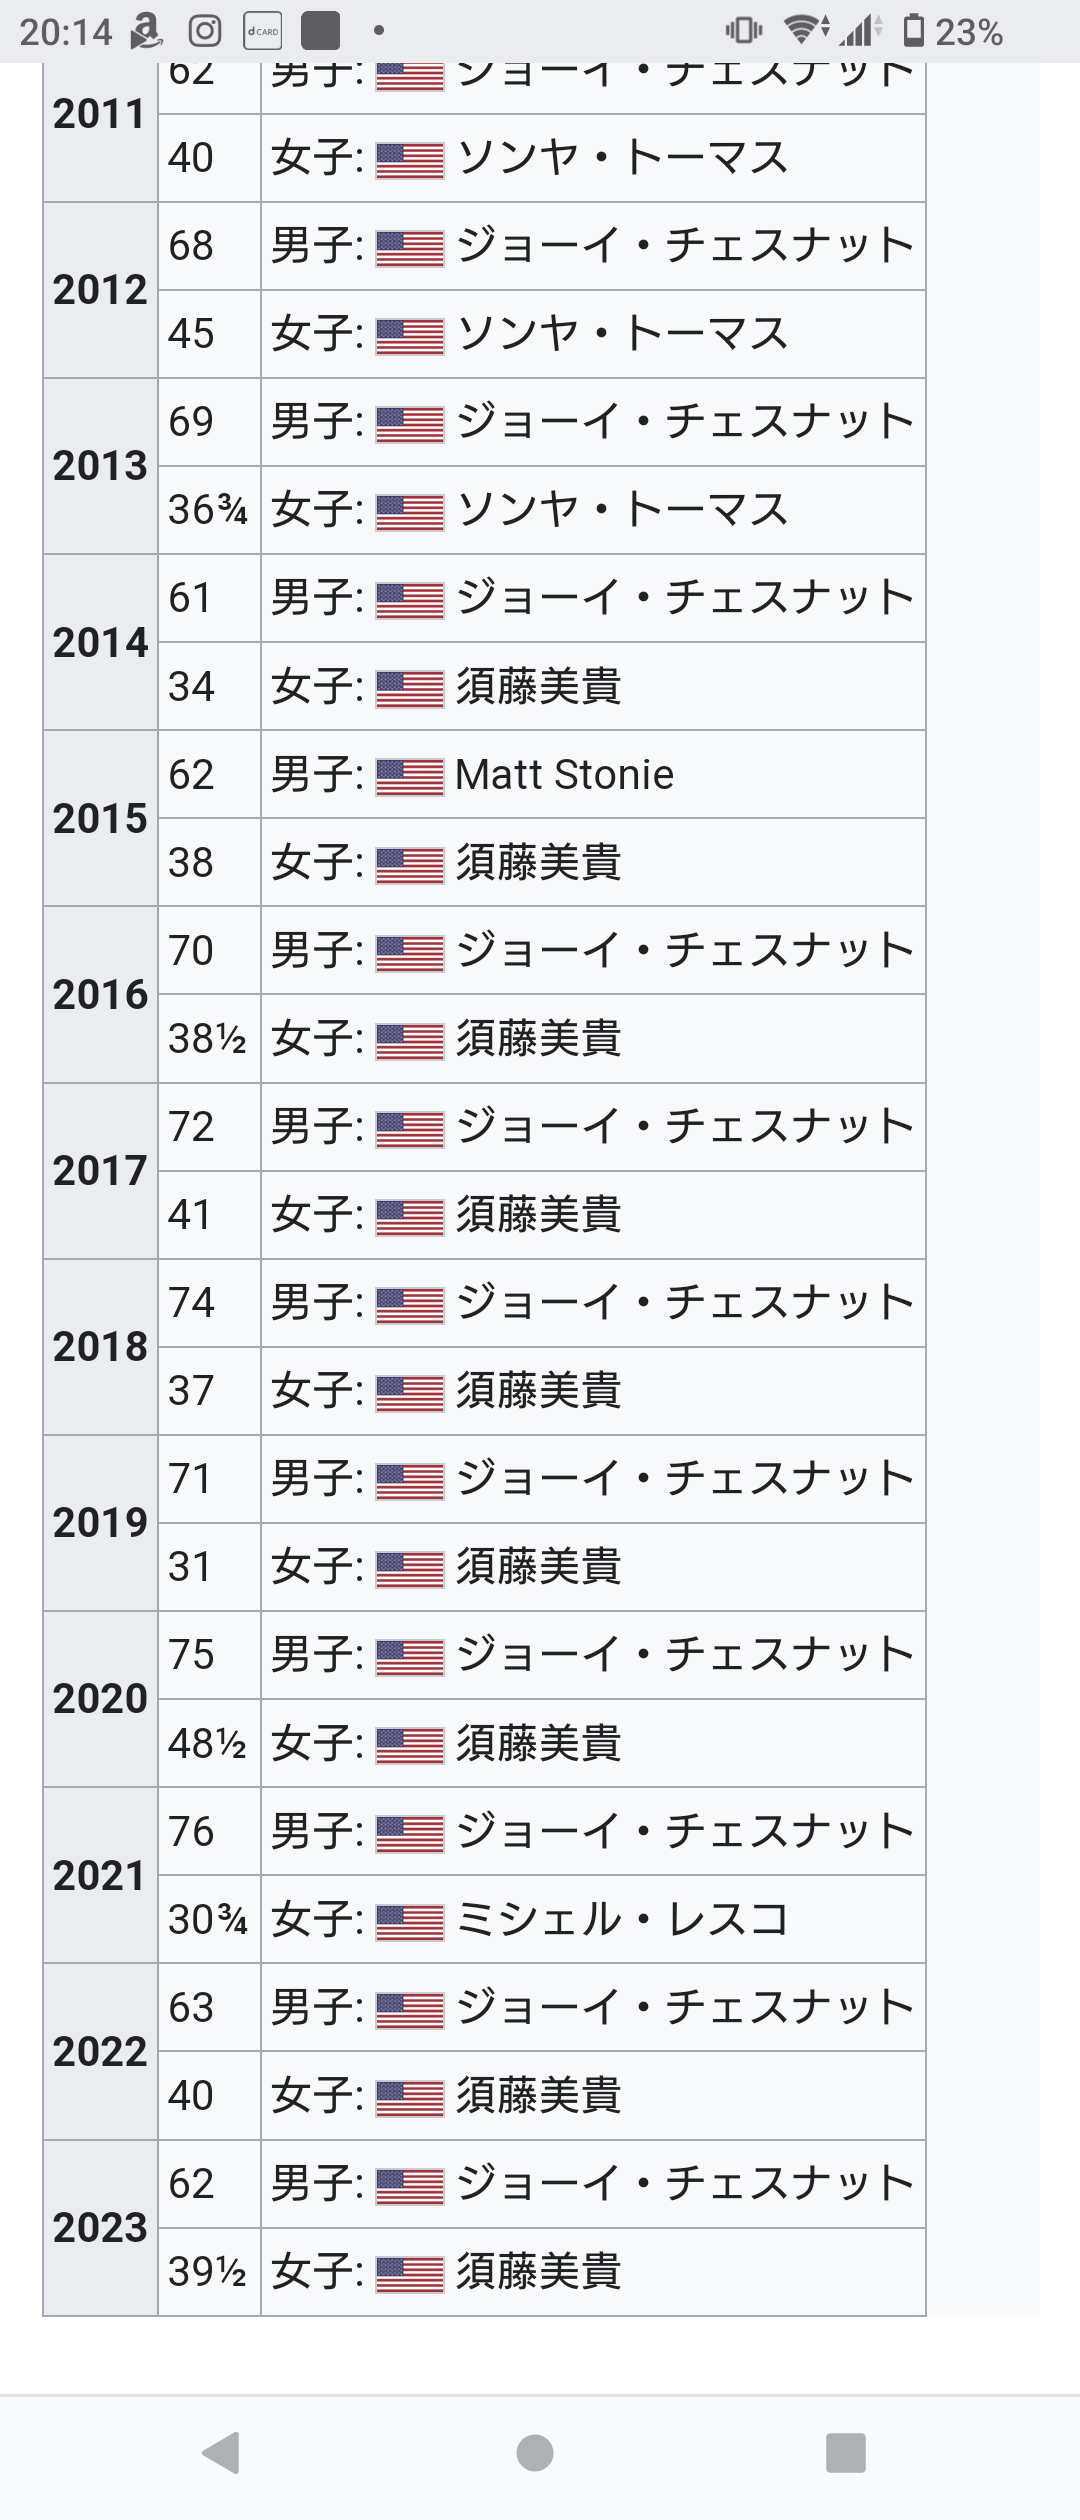Open the Matt Stonie link for 2015
1080x2520 pixels.
564,775
